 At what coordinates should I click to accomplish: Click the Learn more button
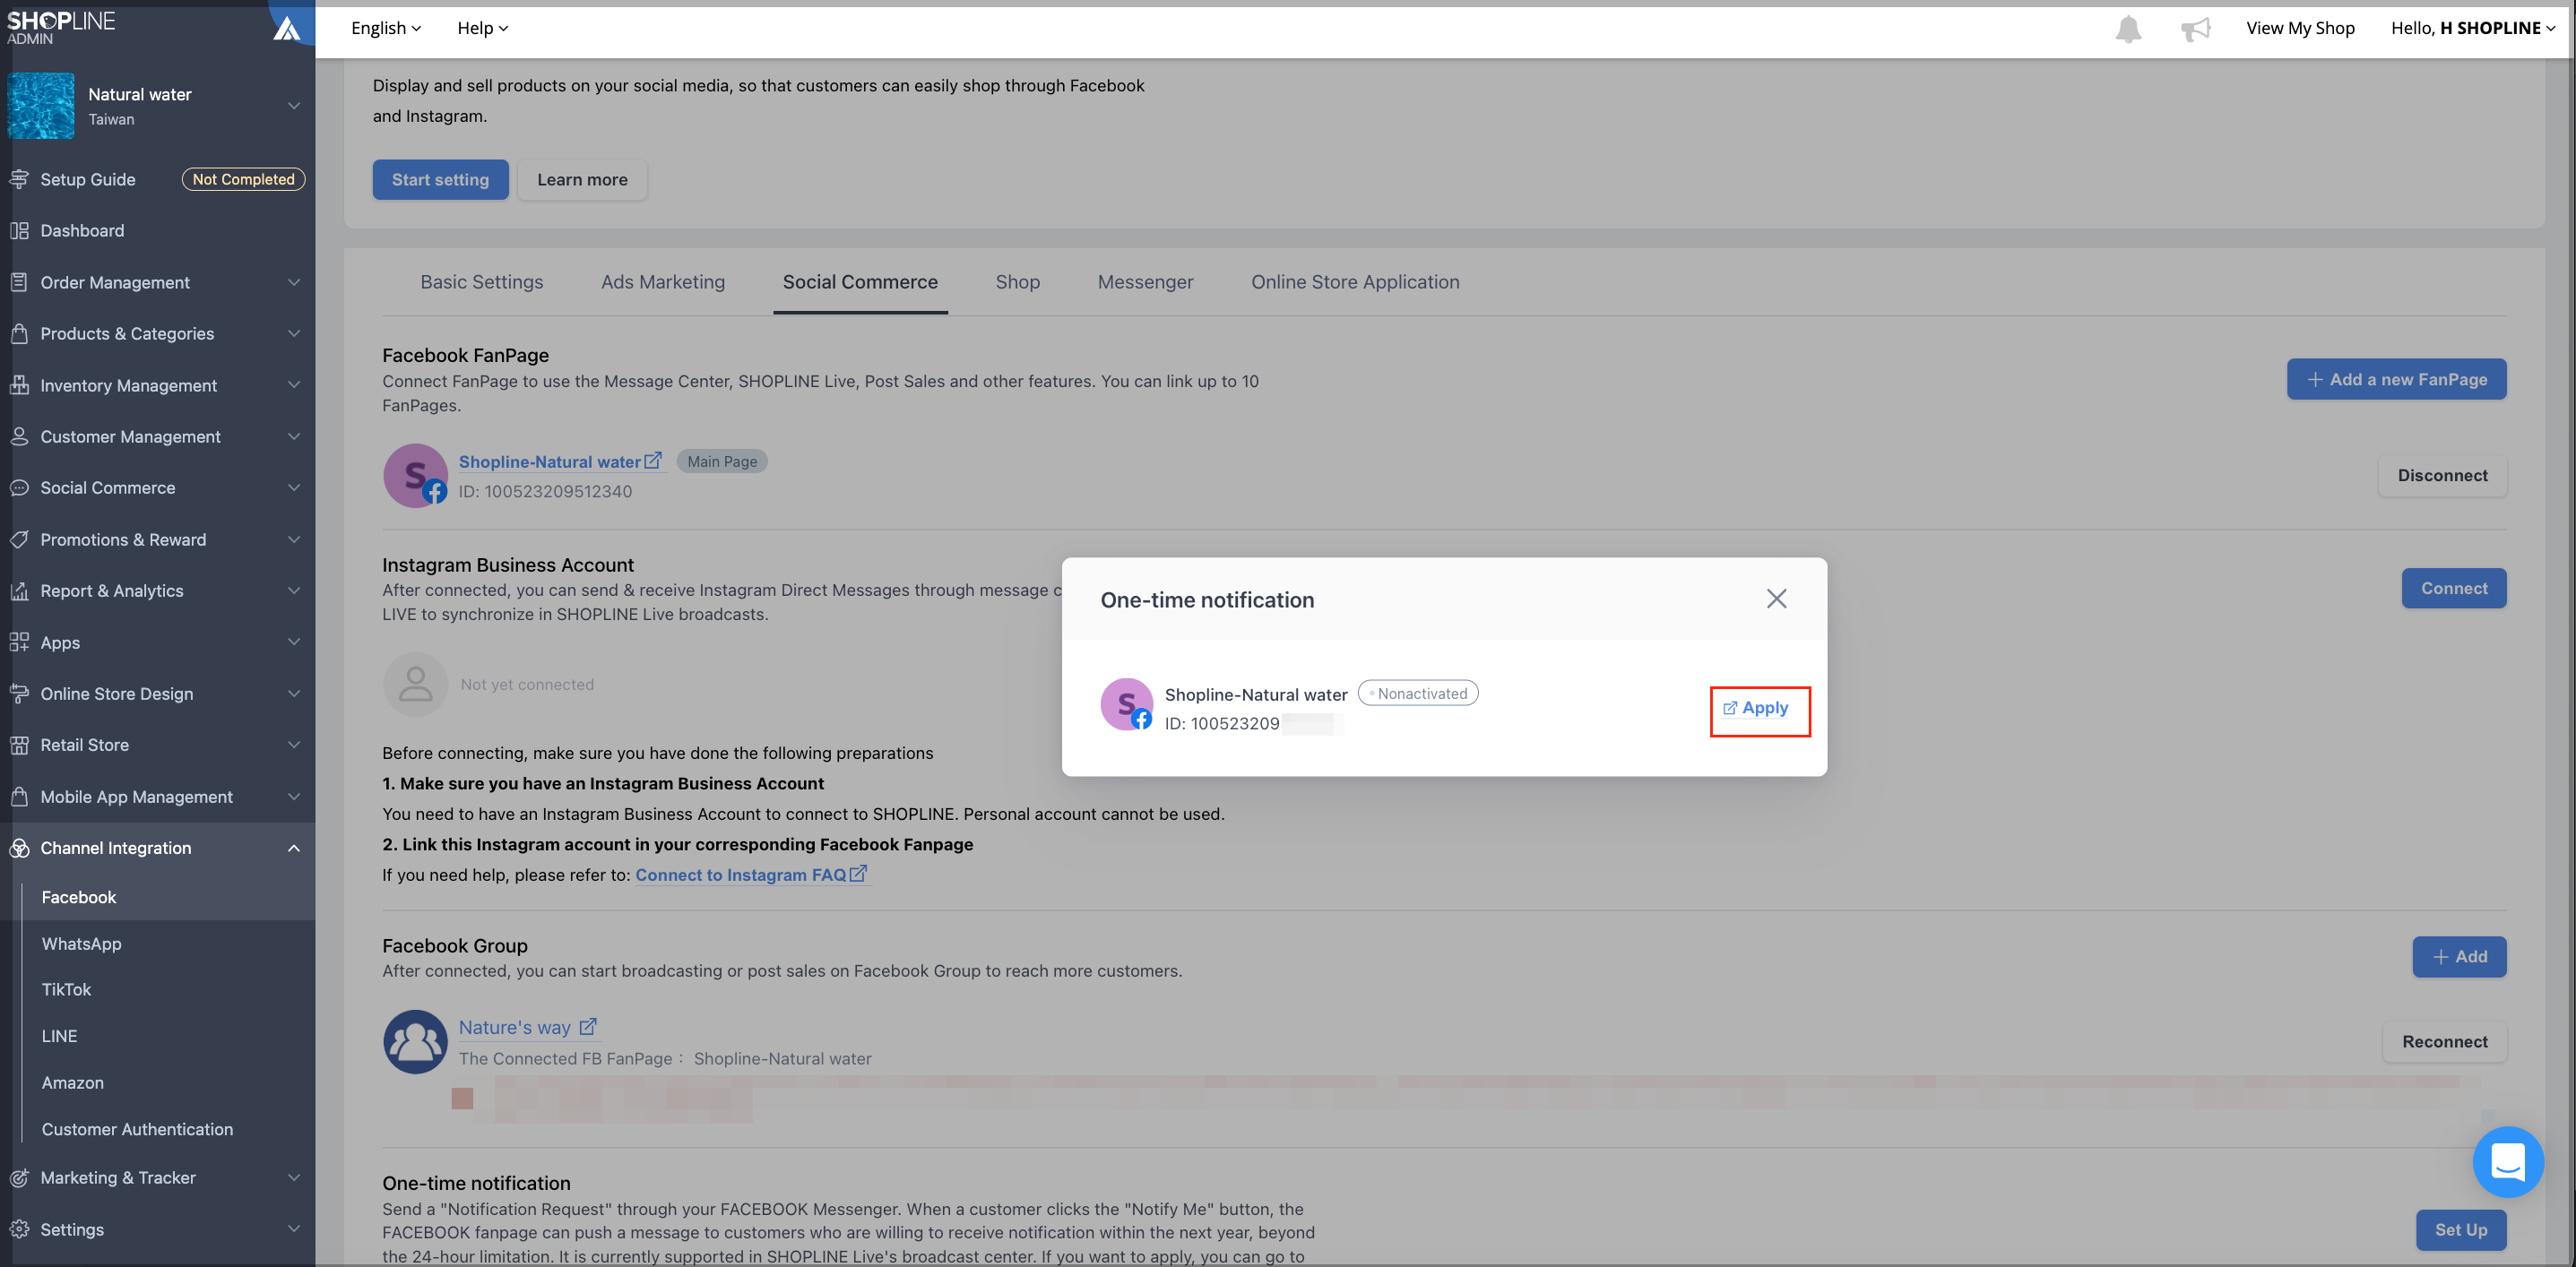coord(582,180)
